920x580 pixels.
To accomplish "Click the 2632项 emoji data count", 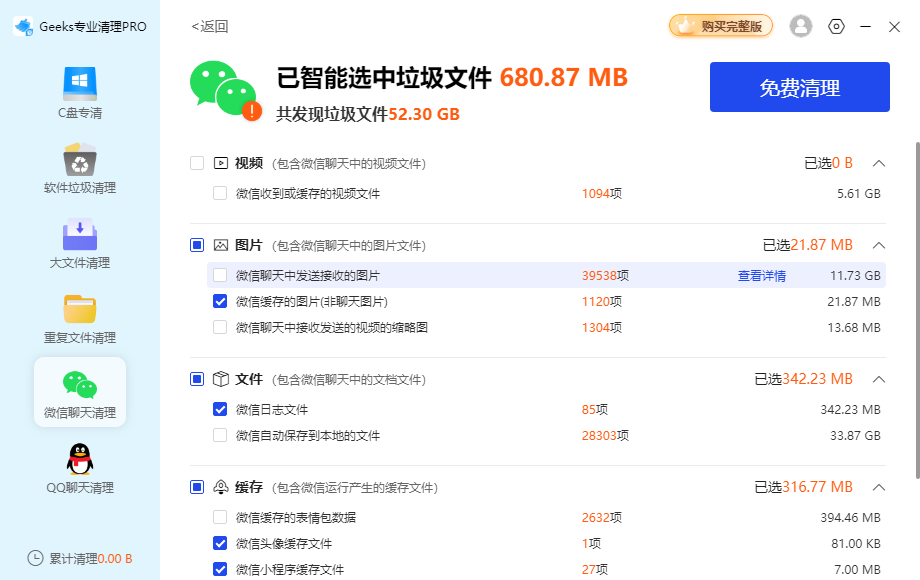I will coord(602,517).
